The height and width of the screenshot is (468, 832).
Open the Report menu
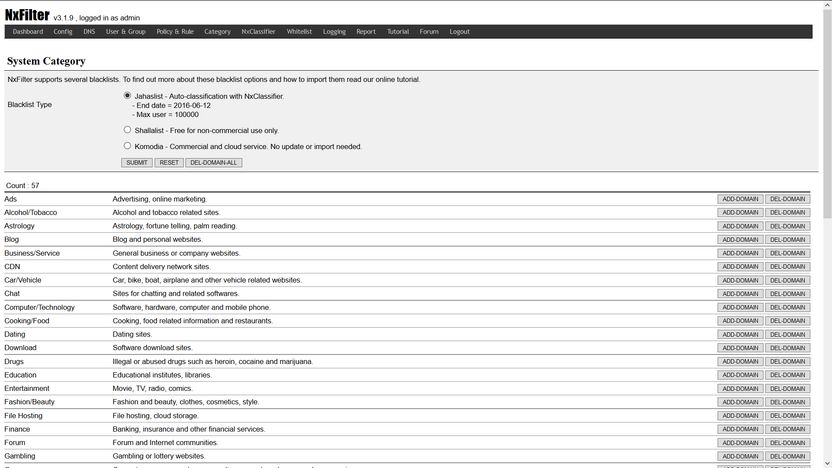click(x=366, y=32)
